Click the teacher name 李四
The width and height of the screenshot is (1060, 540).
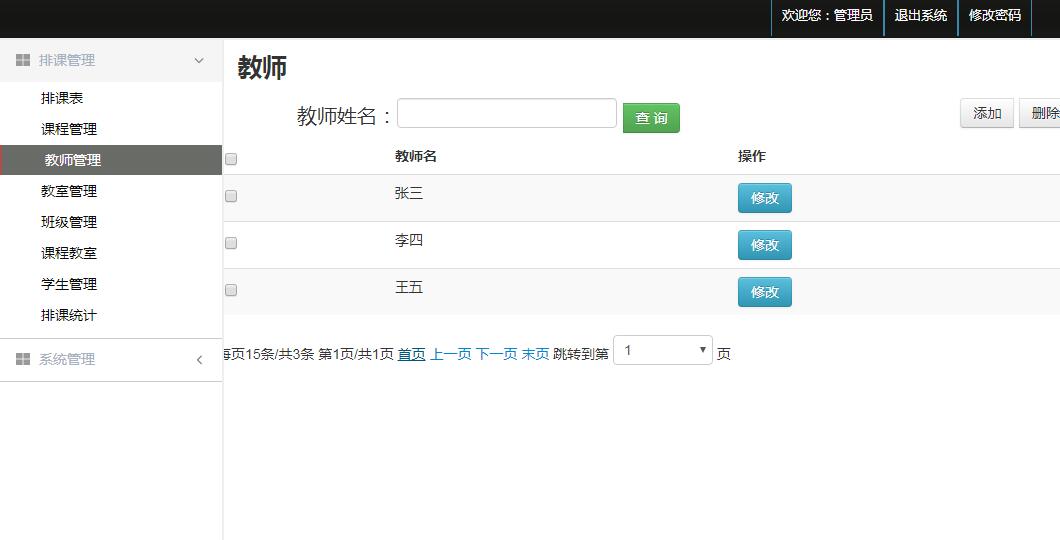coord(409,240)
